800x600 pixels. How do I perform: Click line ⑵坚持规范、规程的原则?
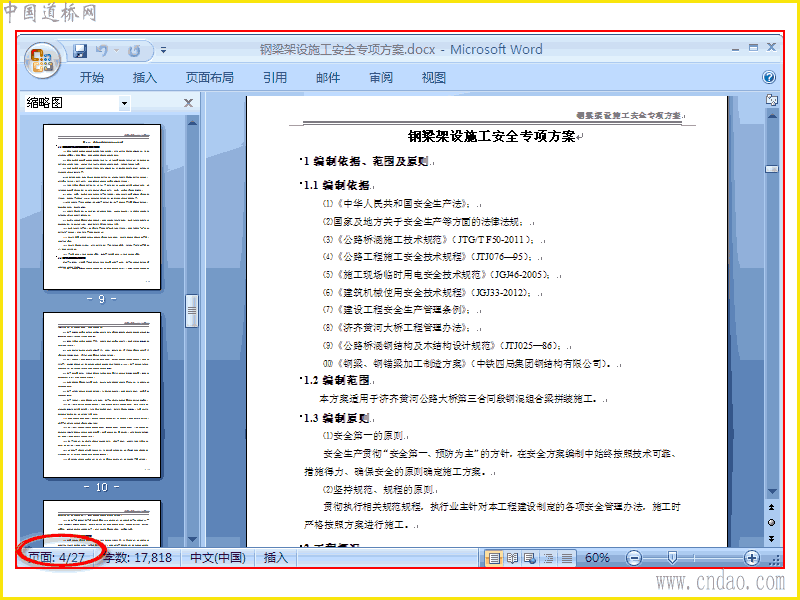pos(378,490)
